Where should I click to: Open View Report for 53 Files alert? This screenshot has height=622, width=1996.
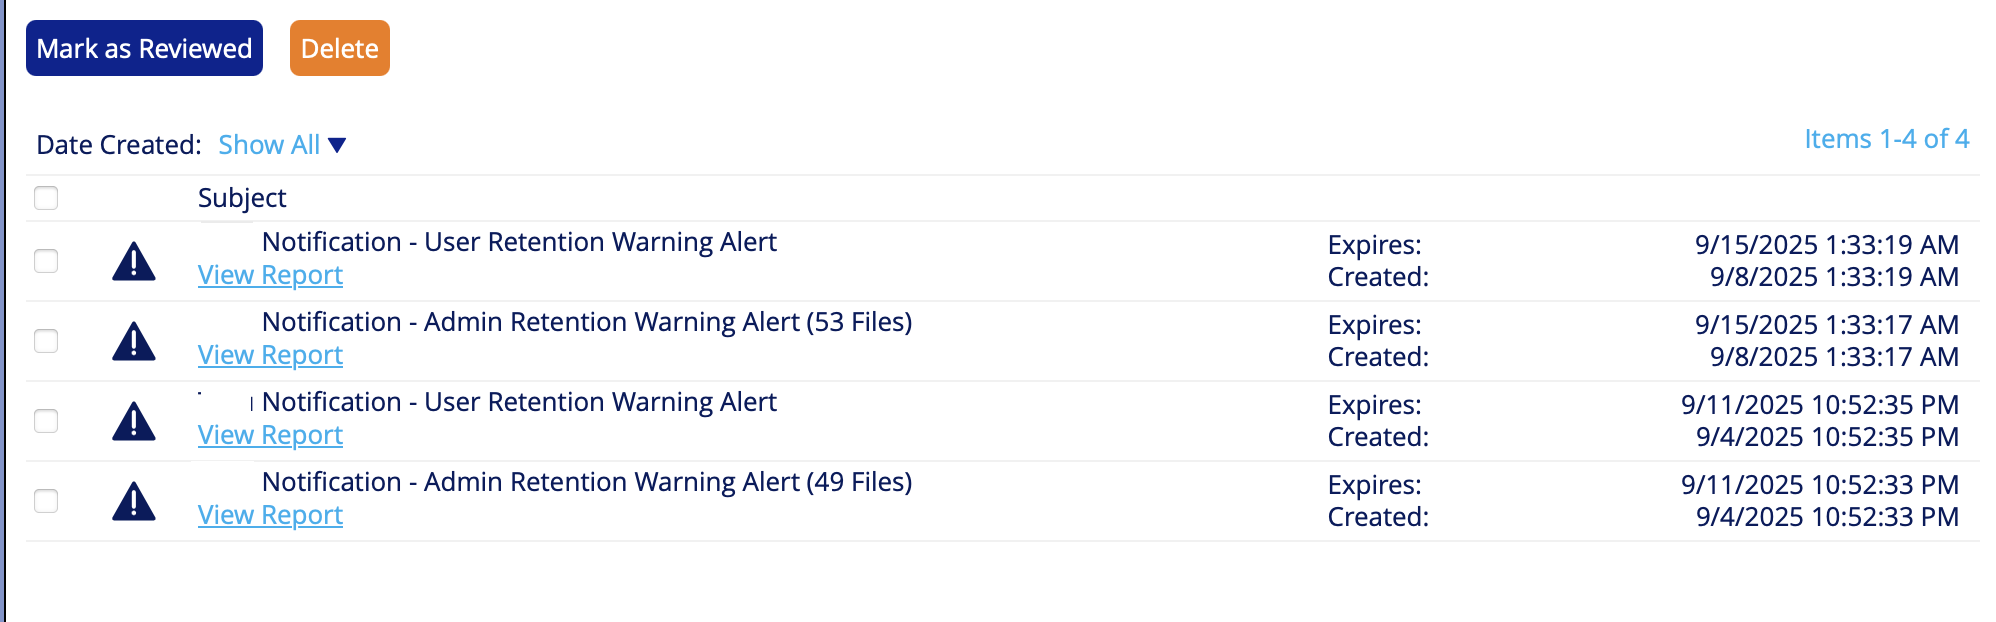[270, 355]
